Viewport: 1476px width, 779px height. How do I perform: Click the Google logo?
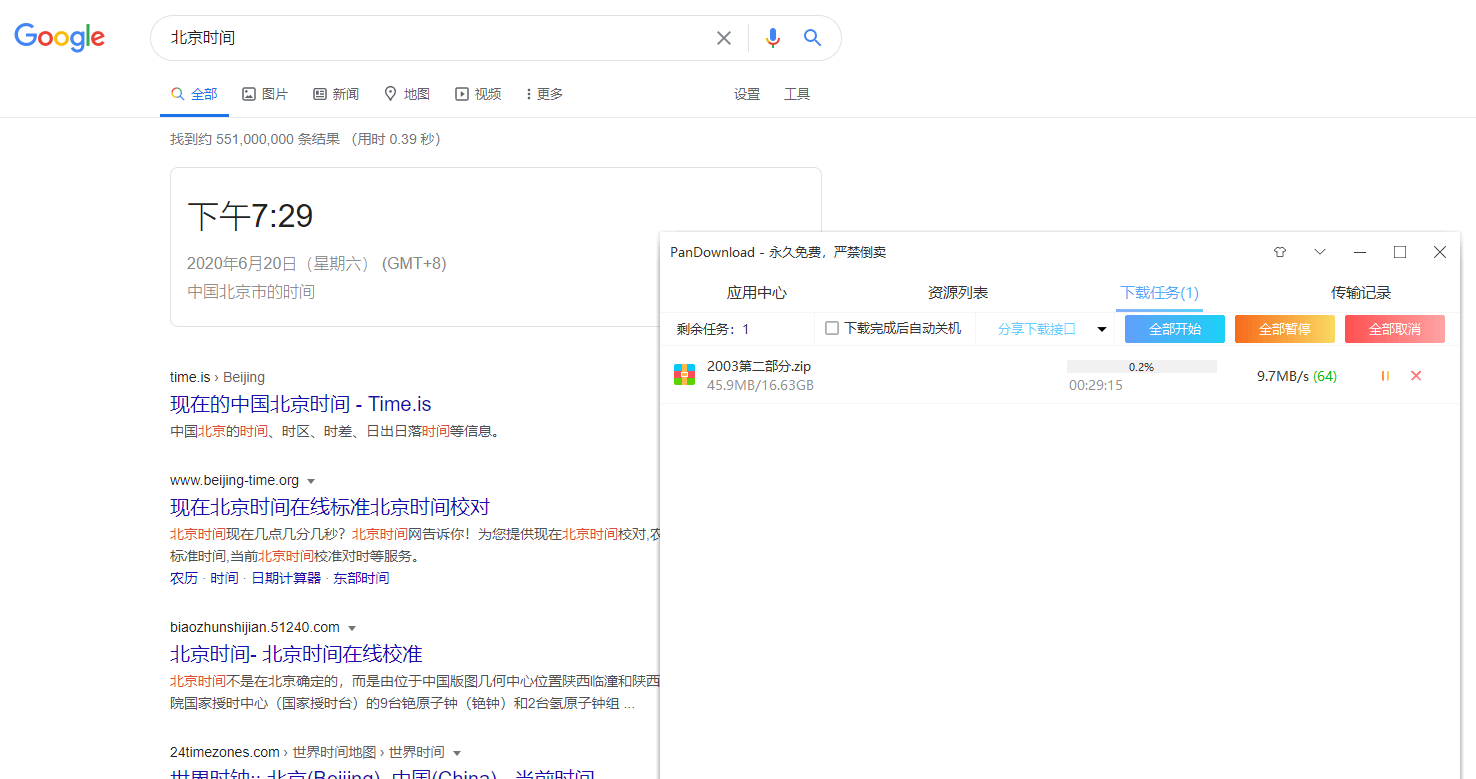[60, 38]
